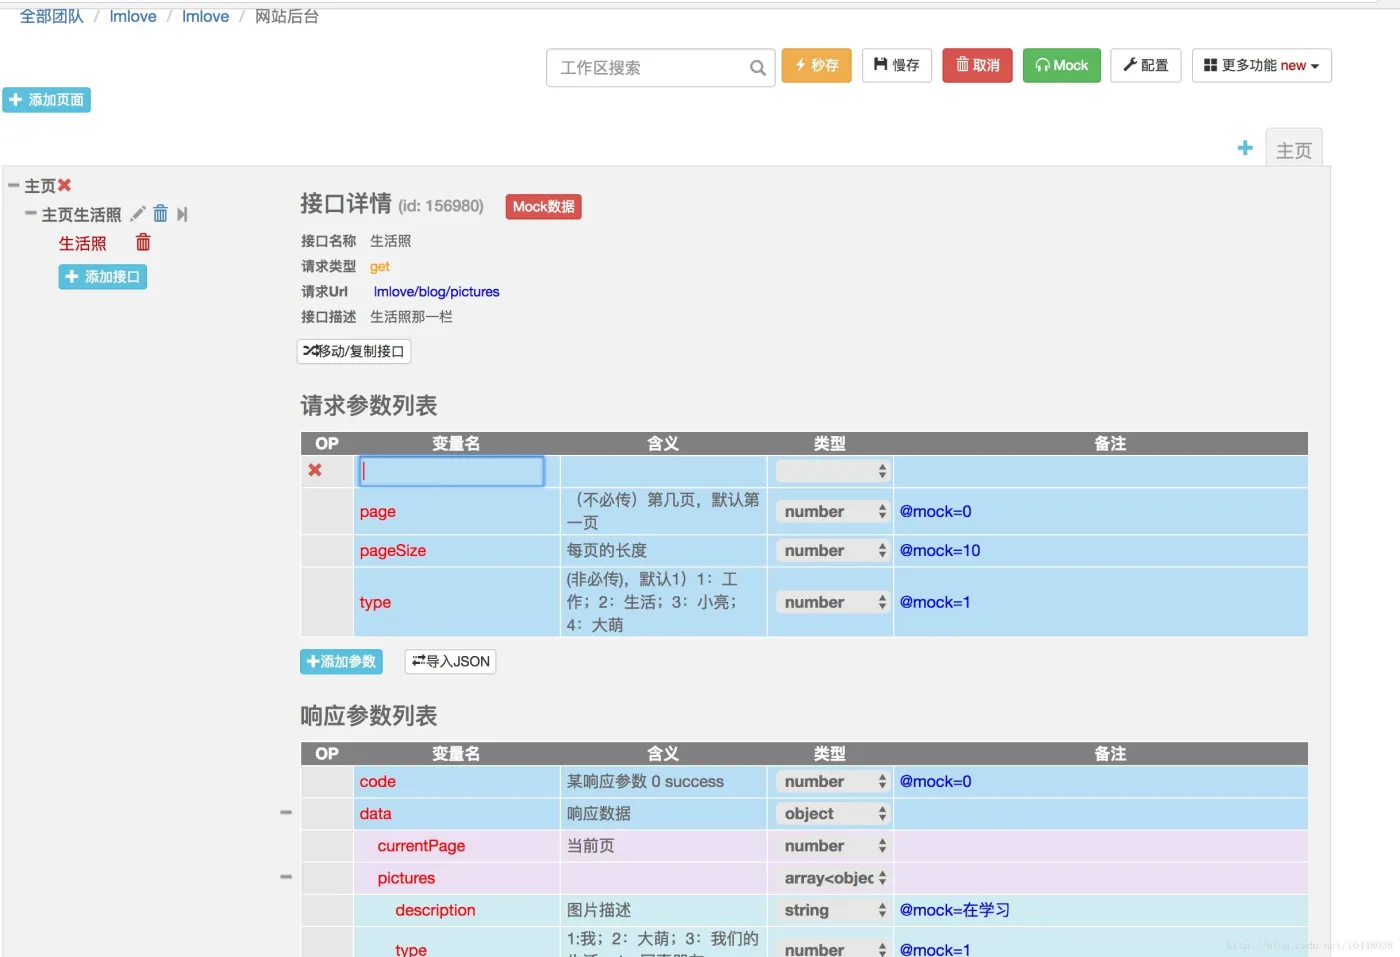Collapse the 主页生活照 tree node
Image resolution: width=1400 pixels, height=957 pixels.
coord(31,214)
